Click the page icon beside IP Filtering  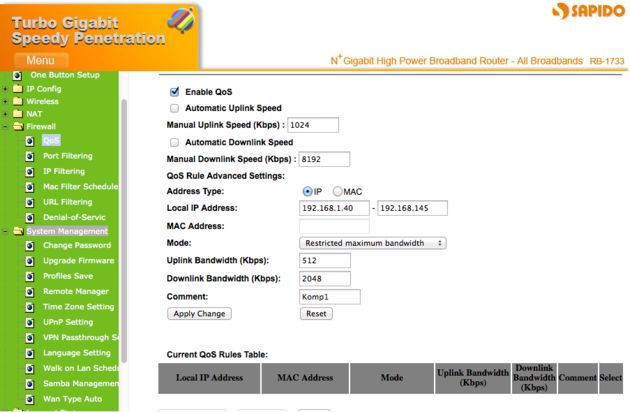[30, 172]
